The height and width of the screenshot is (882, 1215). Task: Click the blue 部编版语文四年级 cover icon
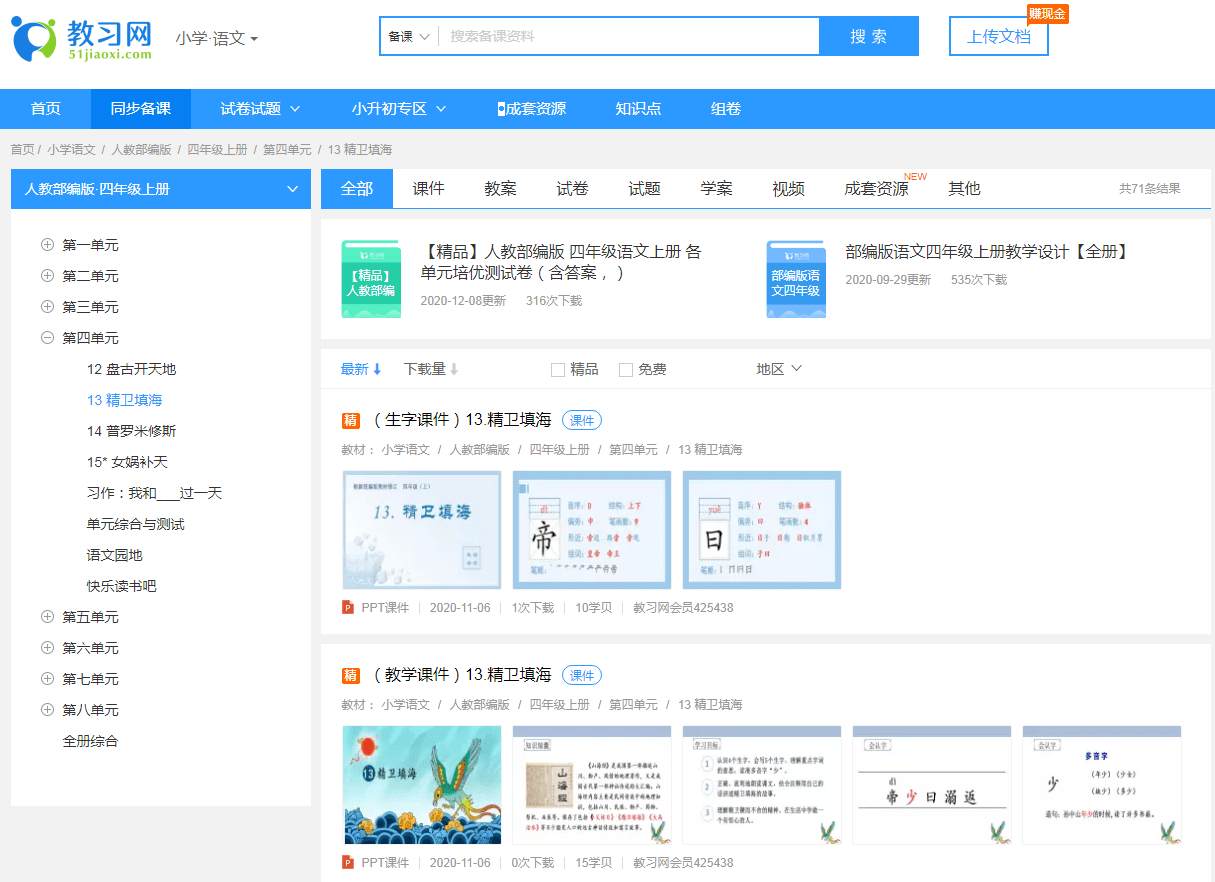(795, 280)
